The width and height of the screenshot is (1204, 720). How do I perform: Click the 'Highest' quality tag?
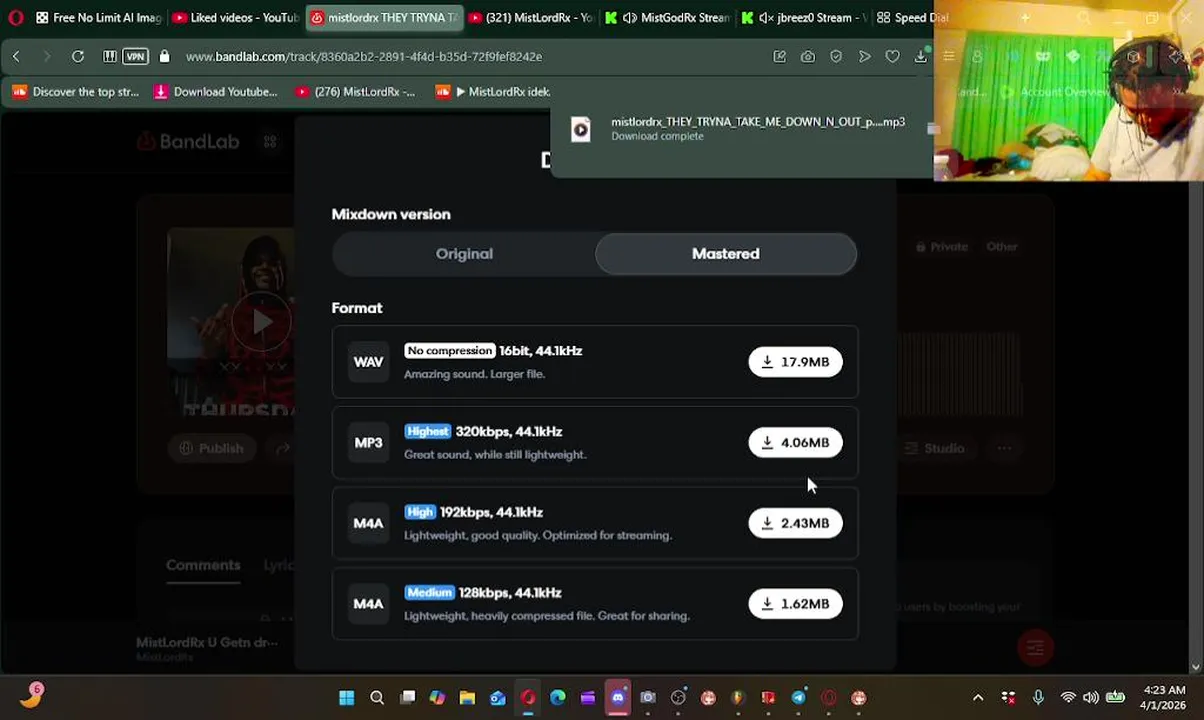(x=428, y=432)
